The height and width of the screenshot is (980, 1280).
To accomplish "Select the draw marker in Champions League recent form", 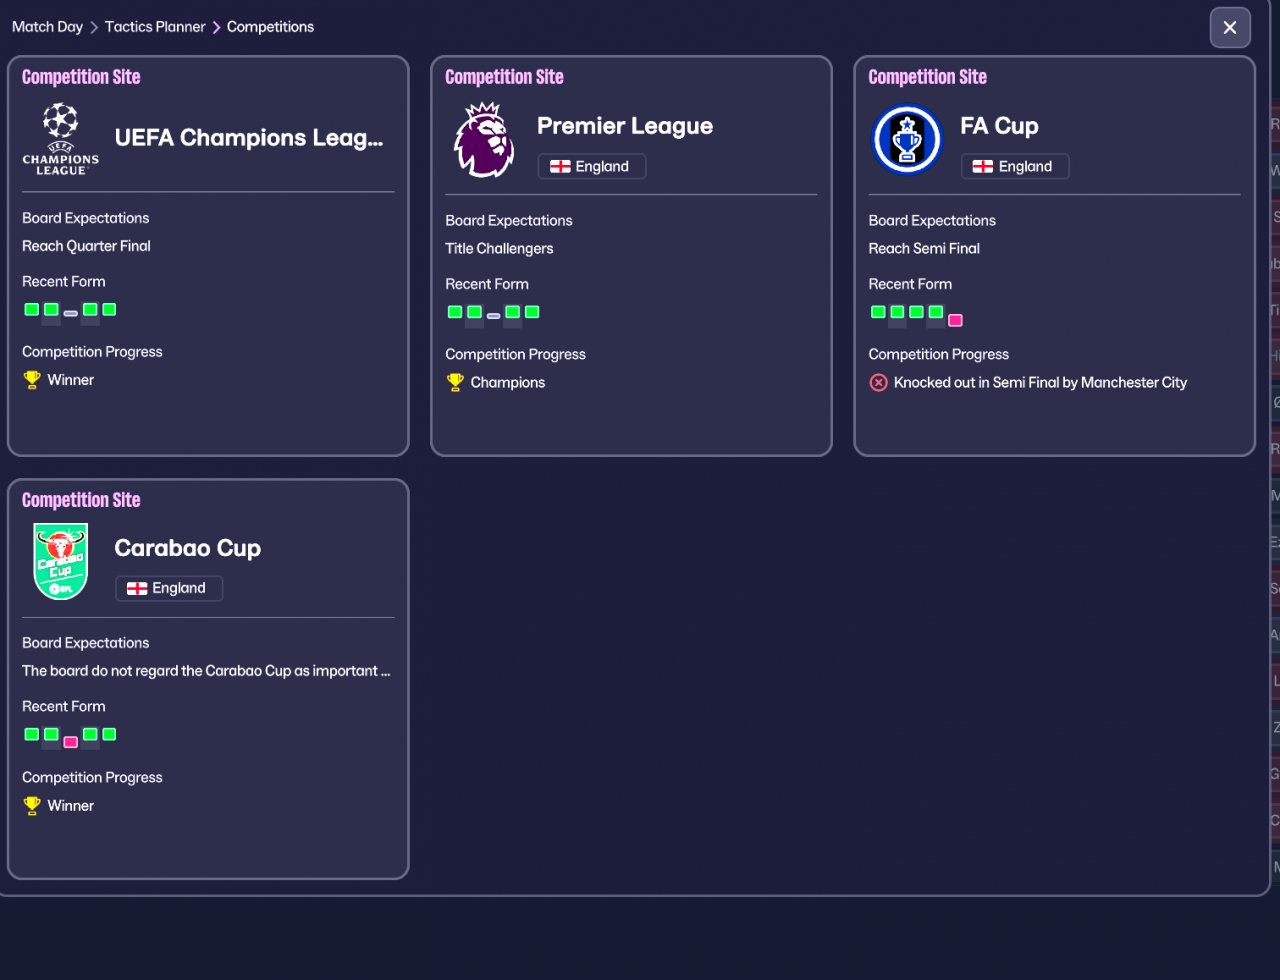I will (x=70, y=313).
